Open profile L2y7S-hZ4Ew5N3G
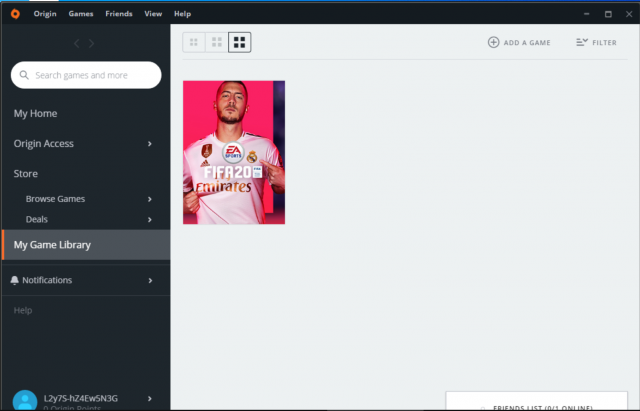 click(81, 398)
